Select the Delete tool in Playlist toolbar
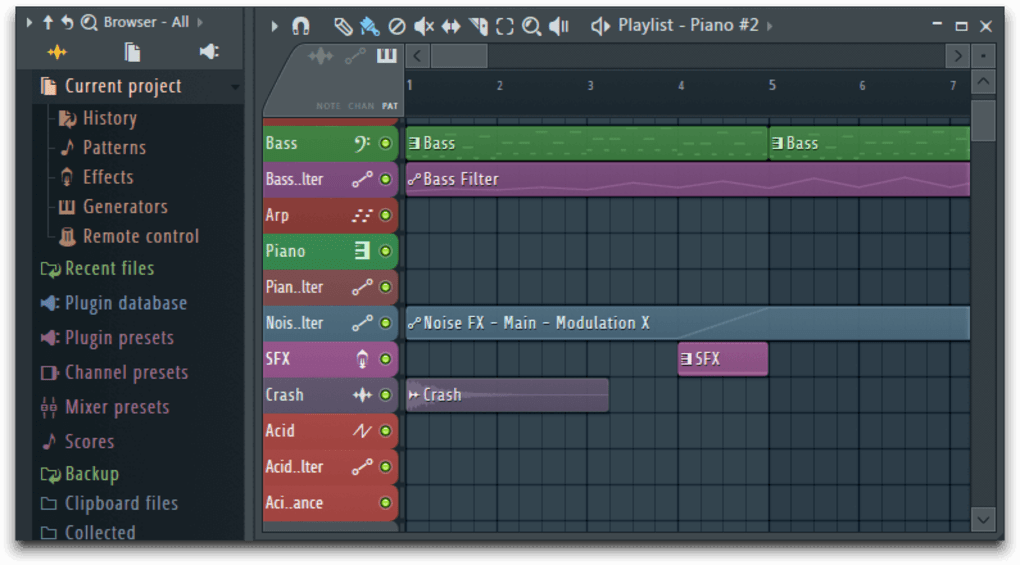 click(397, 26)
